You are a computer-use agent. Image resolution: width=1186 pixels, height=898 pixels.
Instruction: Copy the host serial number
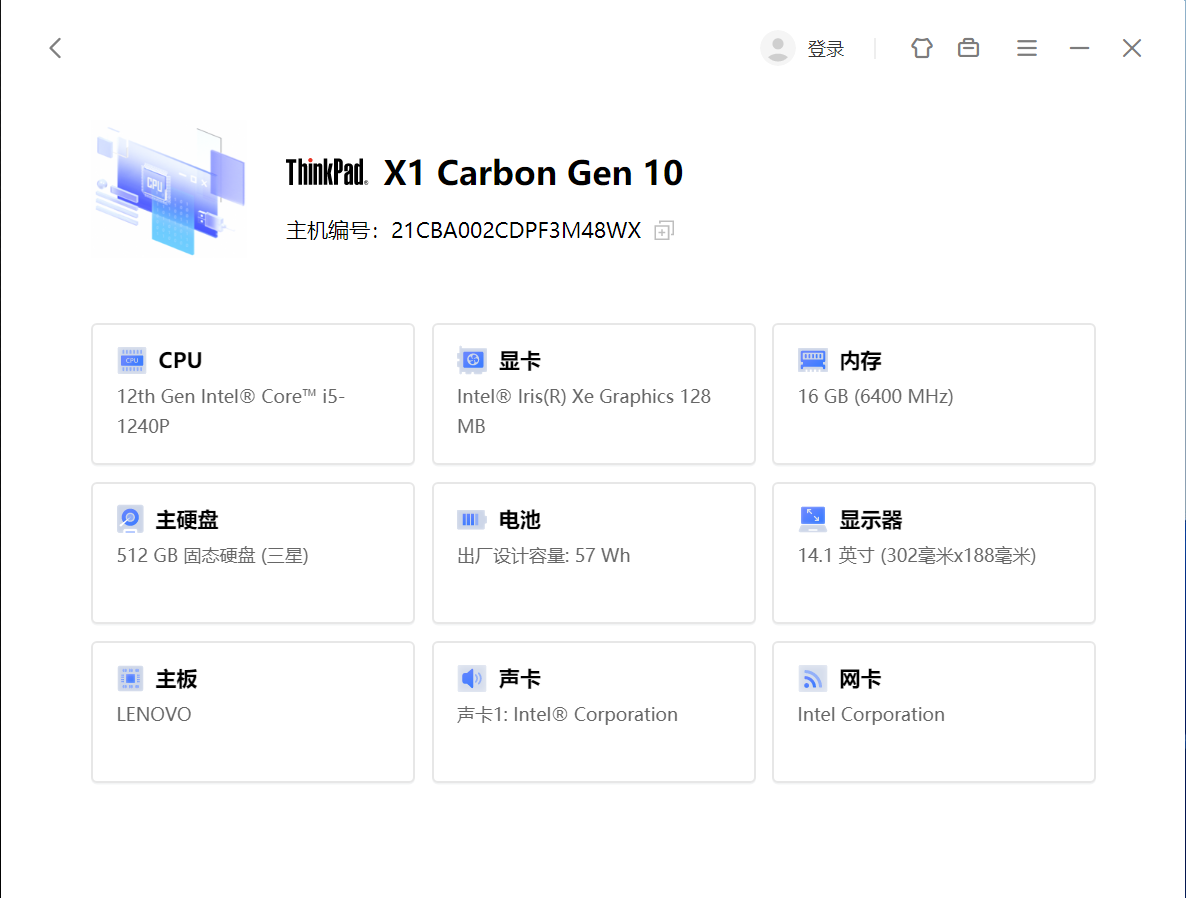coord(663,231)
